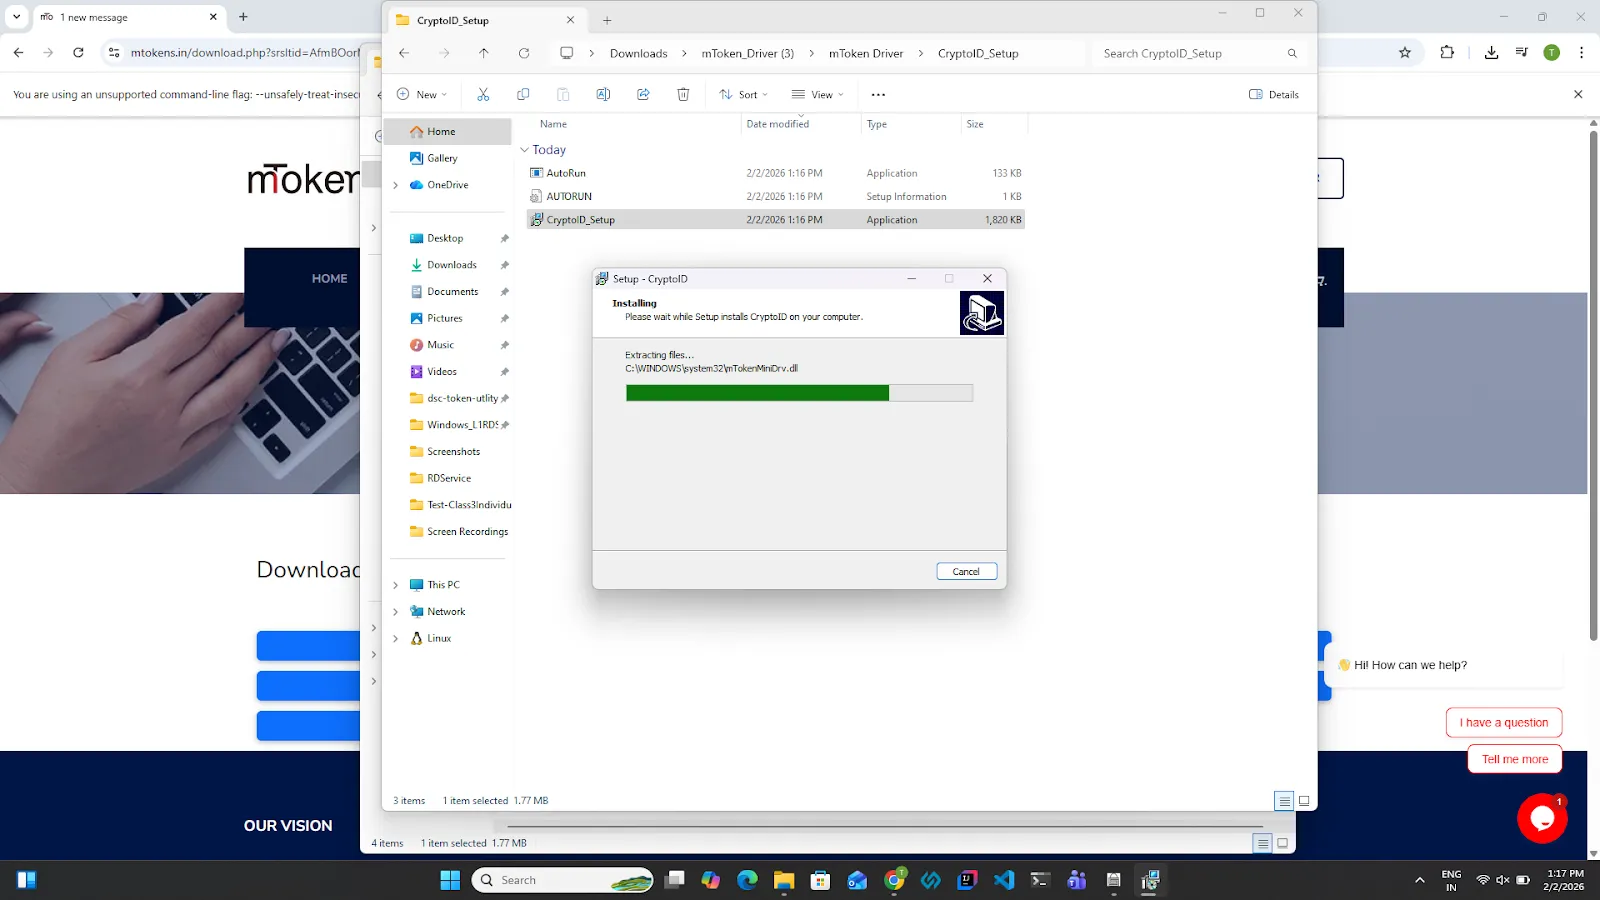The height and width of the screenshot is (900, 1600).
Task: Click the Cut scissors icon in toolbar
Action: tap(483, 94)
